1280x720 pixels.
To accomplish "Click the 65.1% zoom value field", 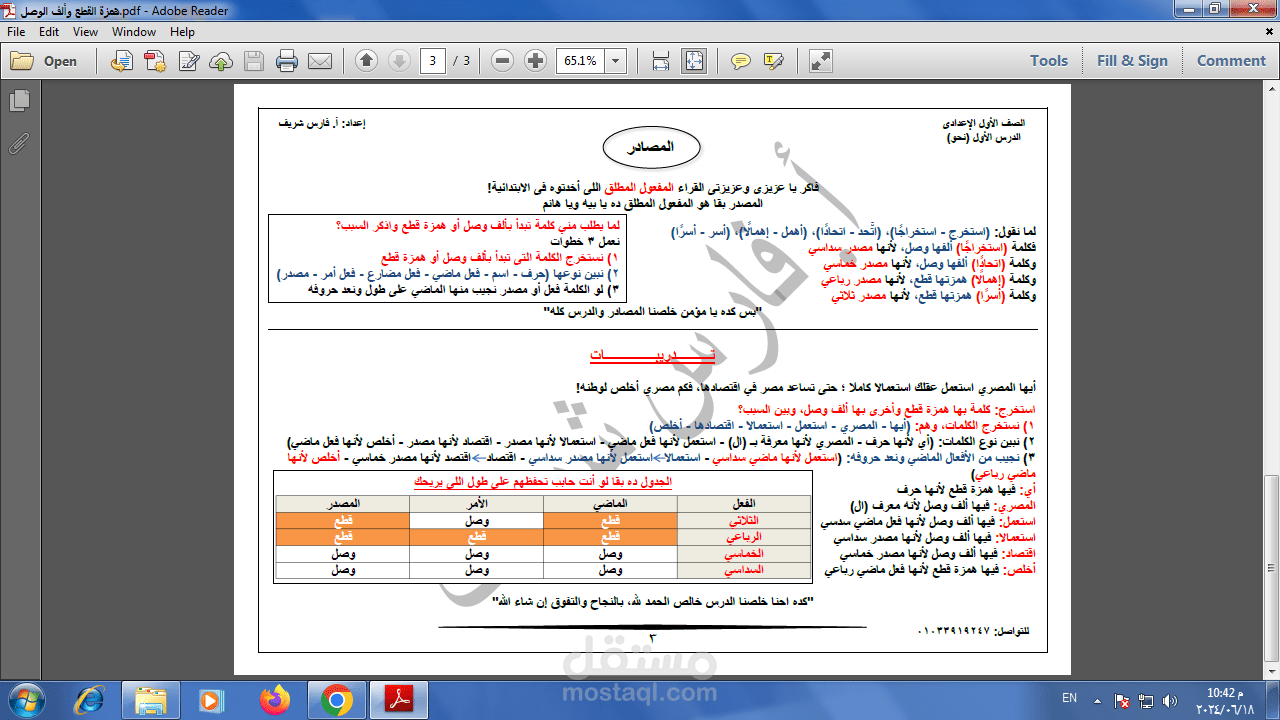I will (x=581, y=61).
